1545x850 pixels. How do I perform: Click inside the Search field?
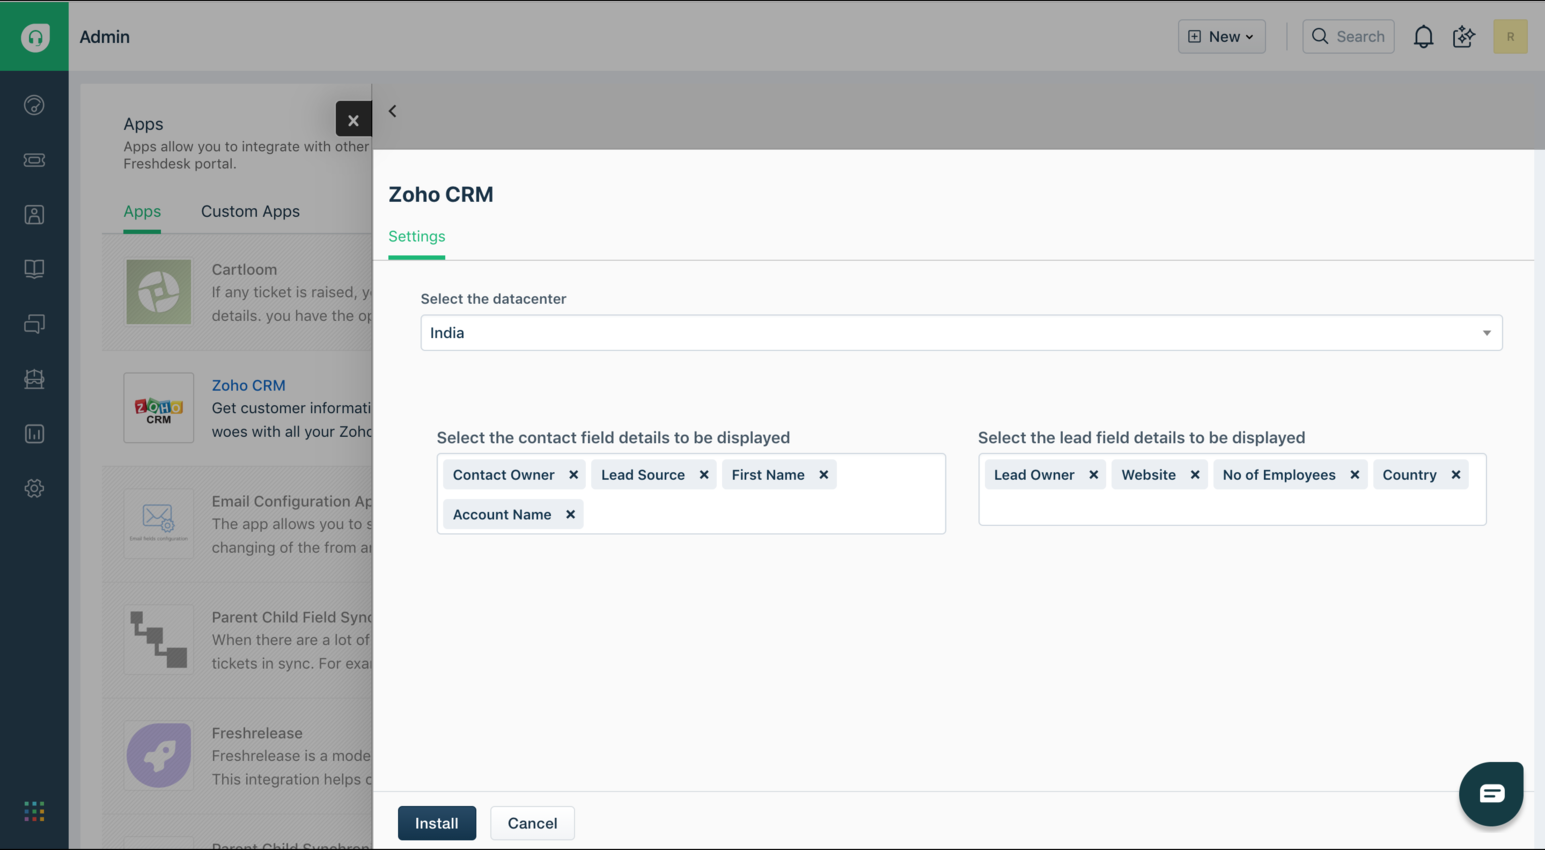click(1348, 36)
